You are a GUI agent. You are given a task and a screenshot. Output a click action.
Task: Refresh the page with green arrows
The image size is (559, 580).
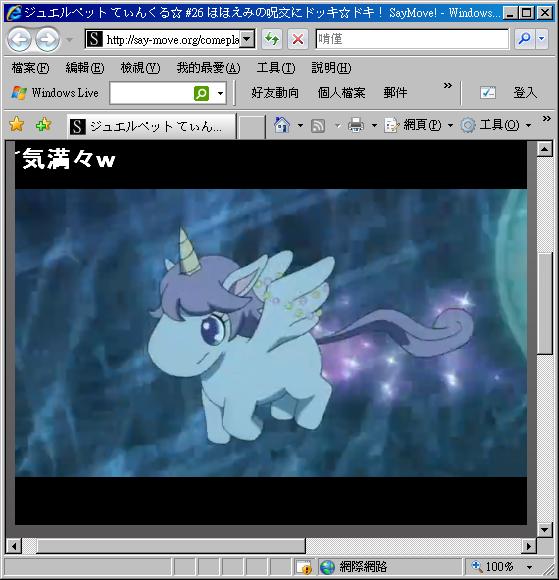click(x=272, y=39)
